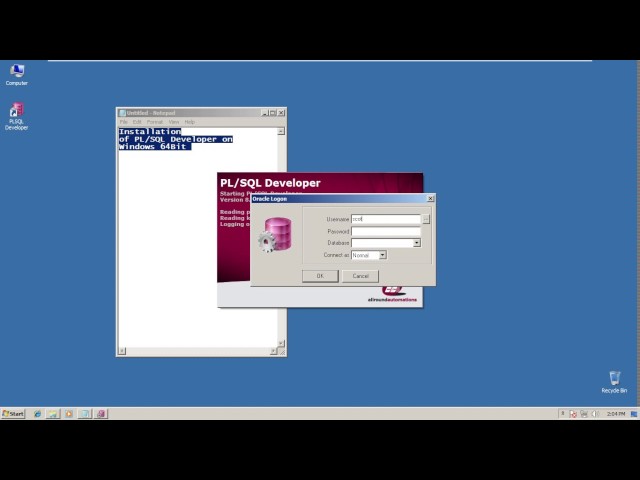The image size is (640, 480).
Task: Open the File menu in Notepad
Action: pos(124,122)
